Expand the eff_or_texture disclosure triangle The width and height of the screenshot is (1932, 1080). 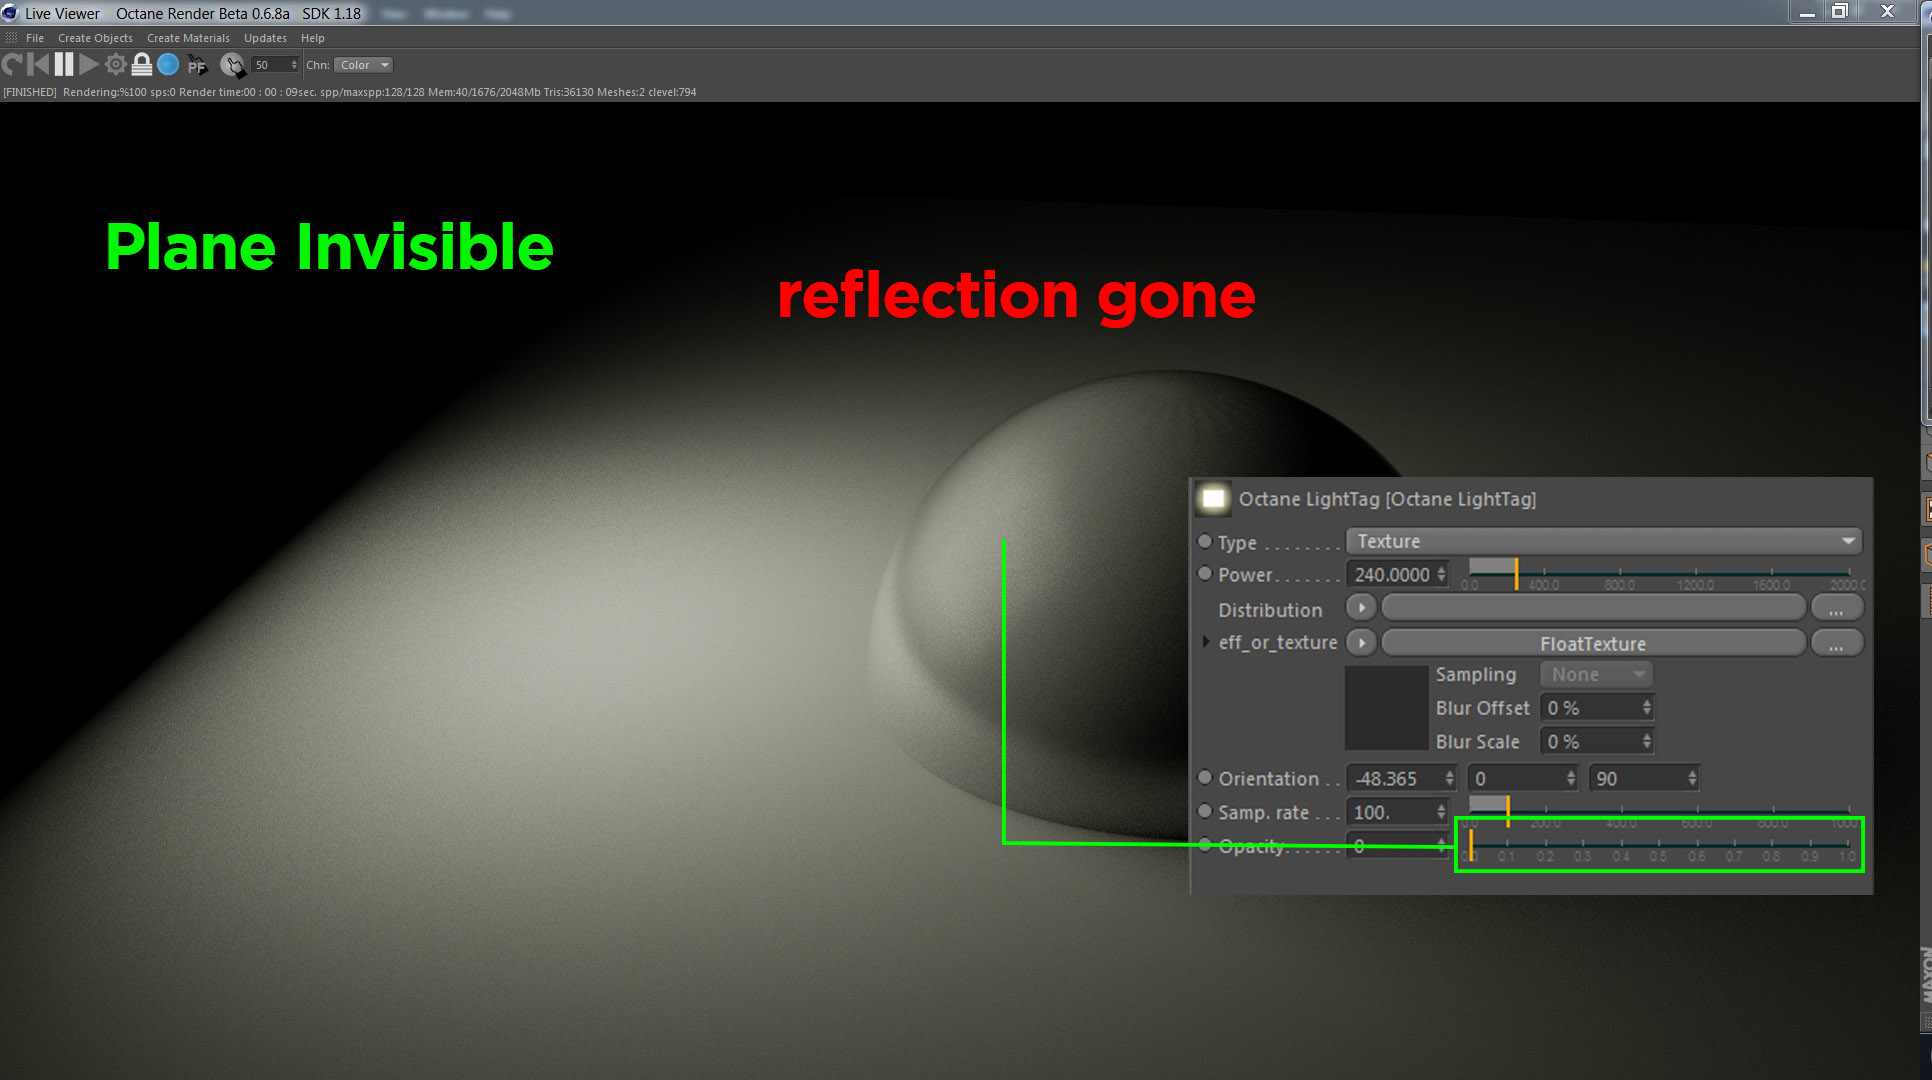coord(1206,642)
